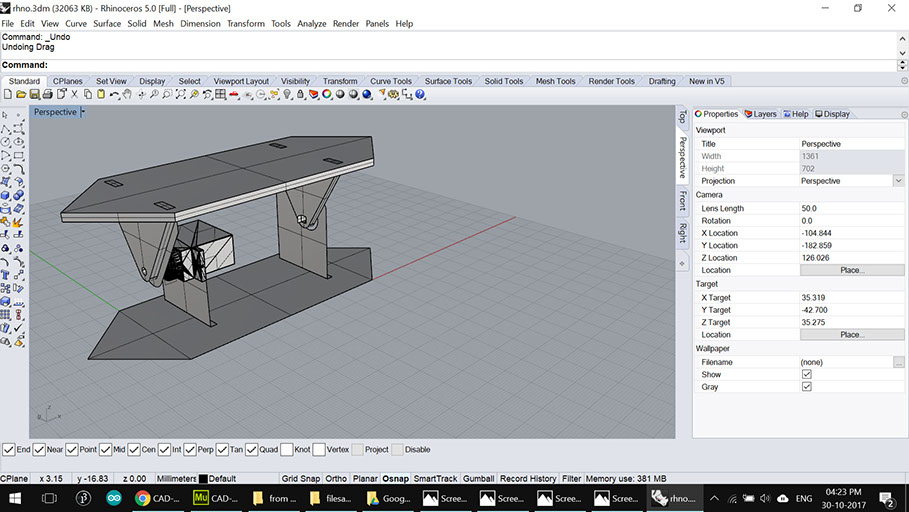
Task: Toggle the wallpaper Gray checkbox
Action: (806, 387)
